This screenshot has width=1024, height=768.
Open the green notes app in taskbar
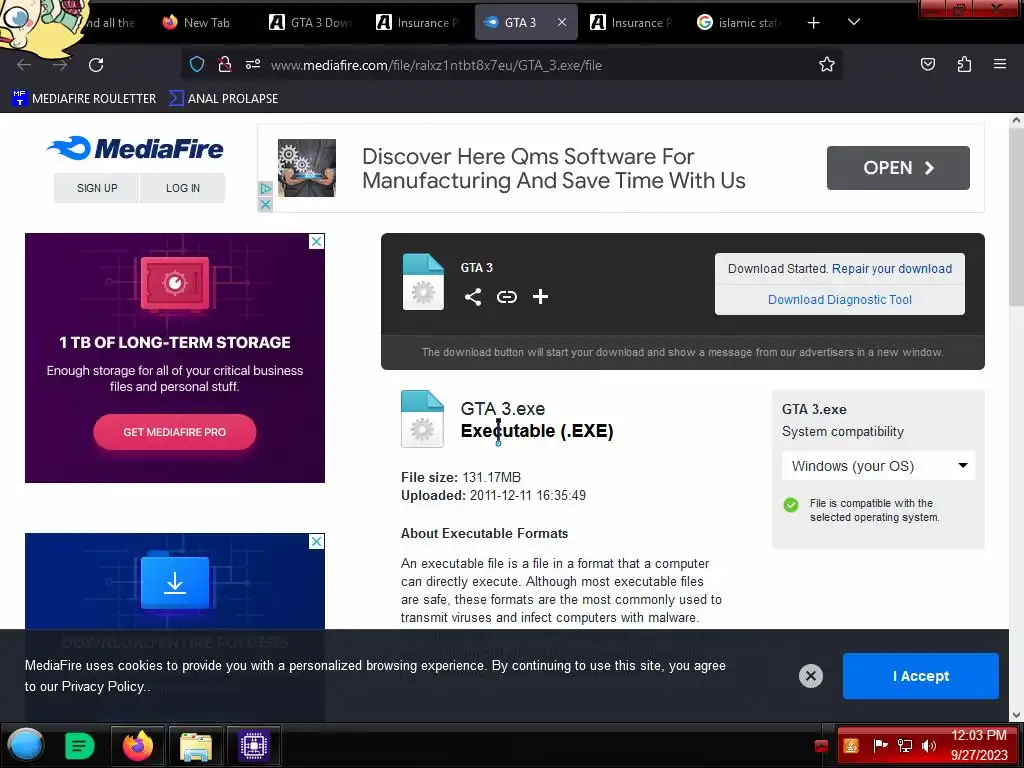point(80,745)
